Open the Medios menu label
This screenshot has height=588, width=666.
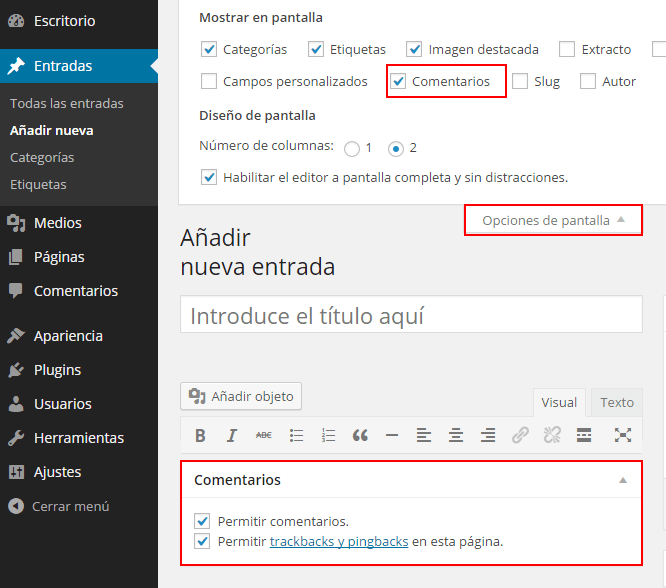[58, 223]
